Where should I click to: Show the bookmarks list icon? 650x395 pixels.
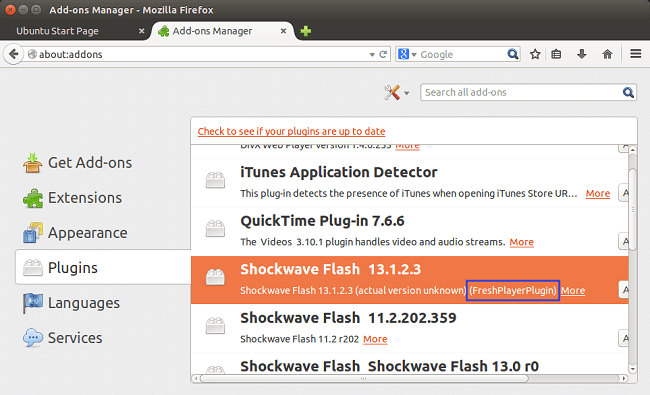pyautogui.click(x=556, y=54)
